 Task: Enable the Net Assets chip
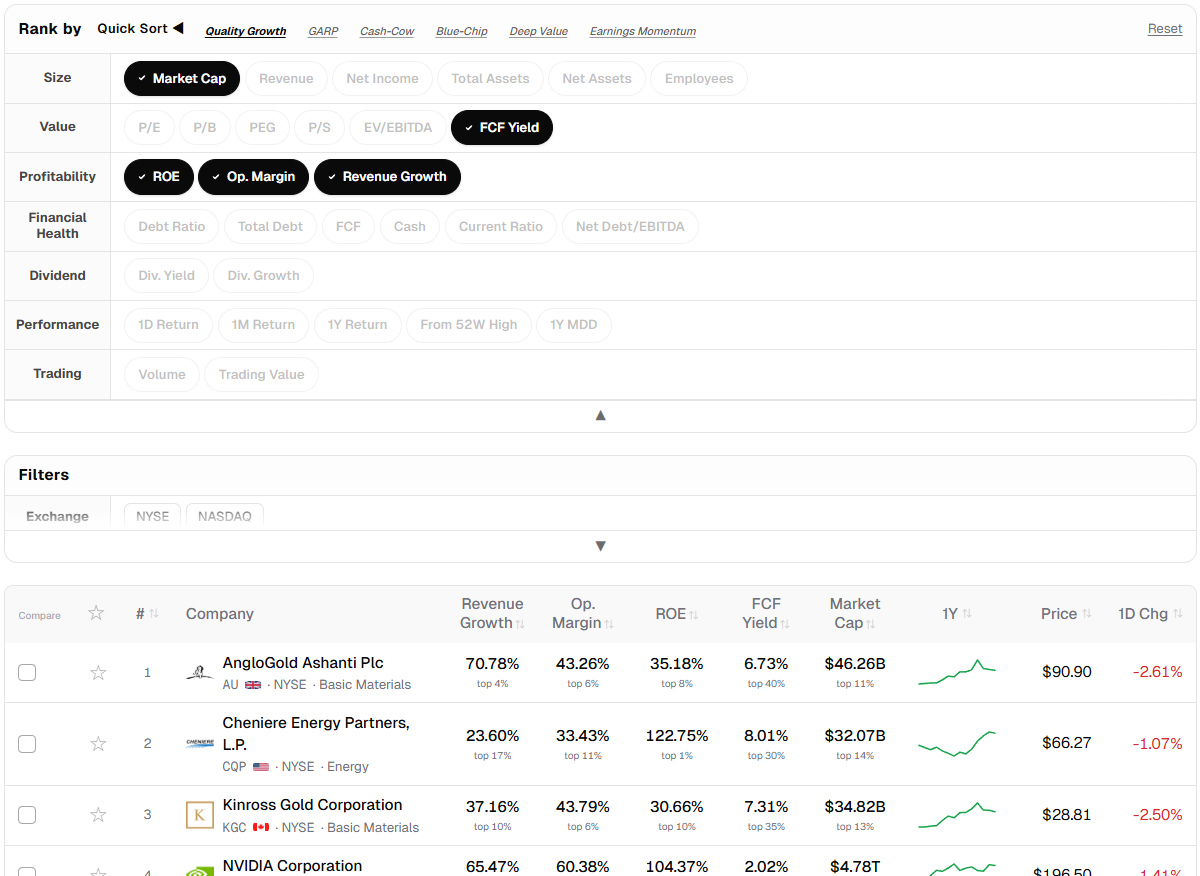[x=597, y=78]
